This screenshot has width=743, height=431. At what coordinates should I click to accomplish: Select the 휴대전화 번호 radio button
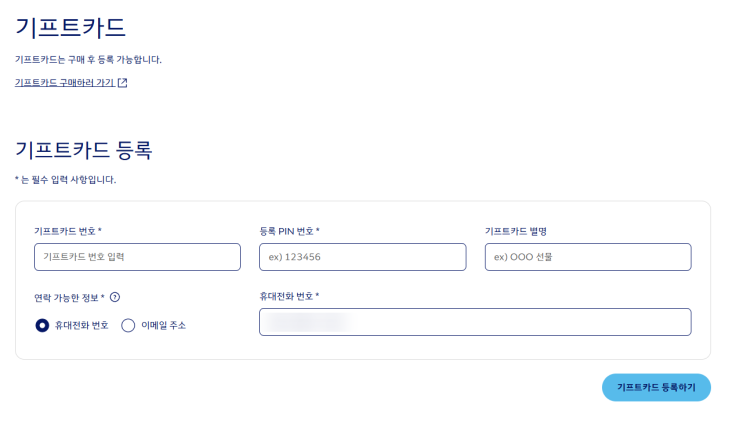click(x=42, y=325)
